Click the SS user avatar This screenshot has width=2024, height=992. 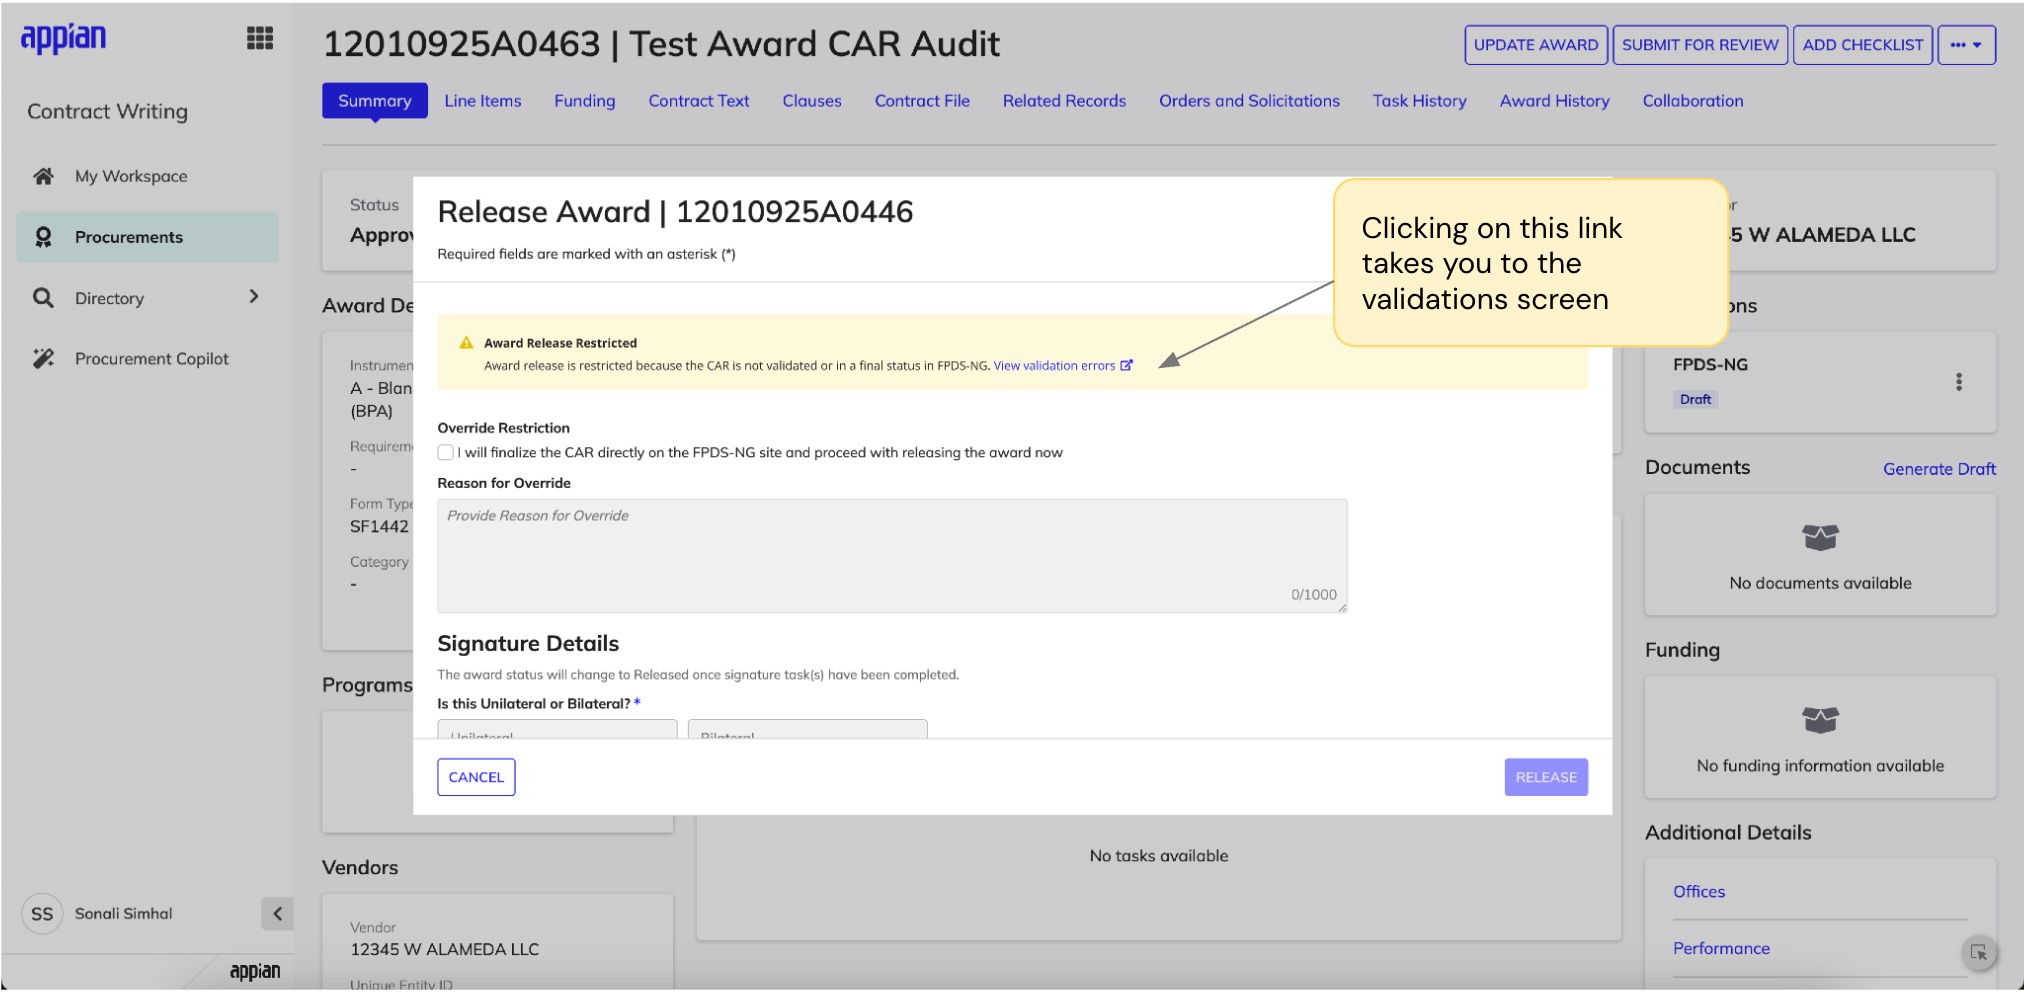42,914
